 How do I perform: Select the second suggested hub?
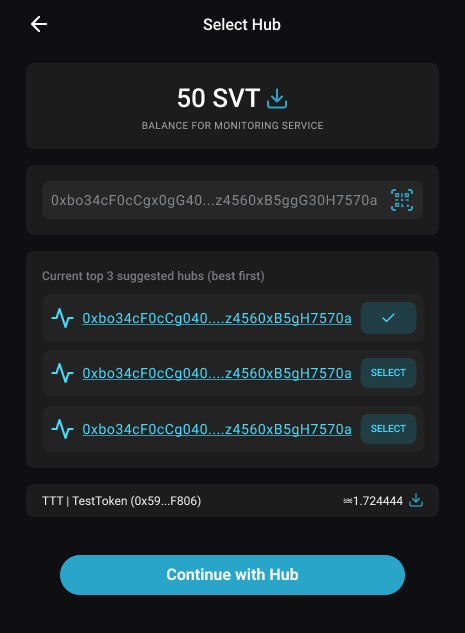[x=388, y=373]
